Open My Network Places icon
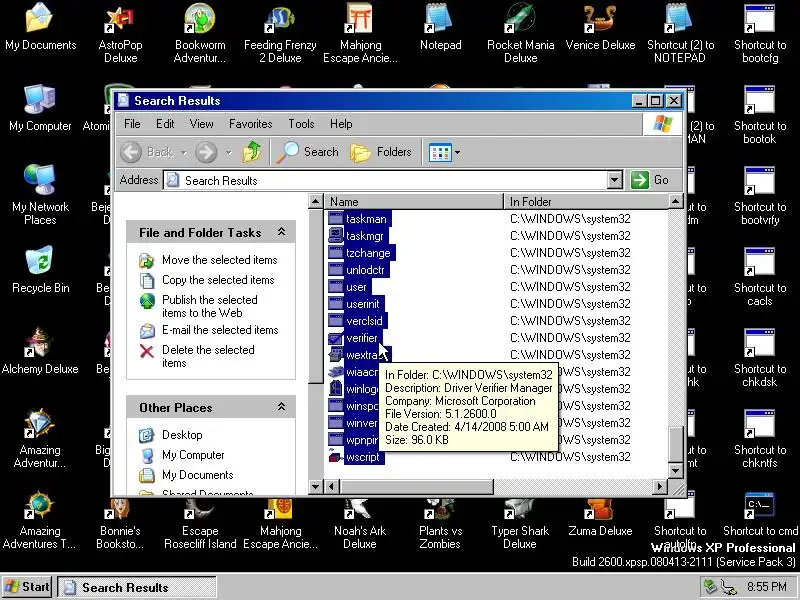 pyautogui.click(x=40, y=195)
